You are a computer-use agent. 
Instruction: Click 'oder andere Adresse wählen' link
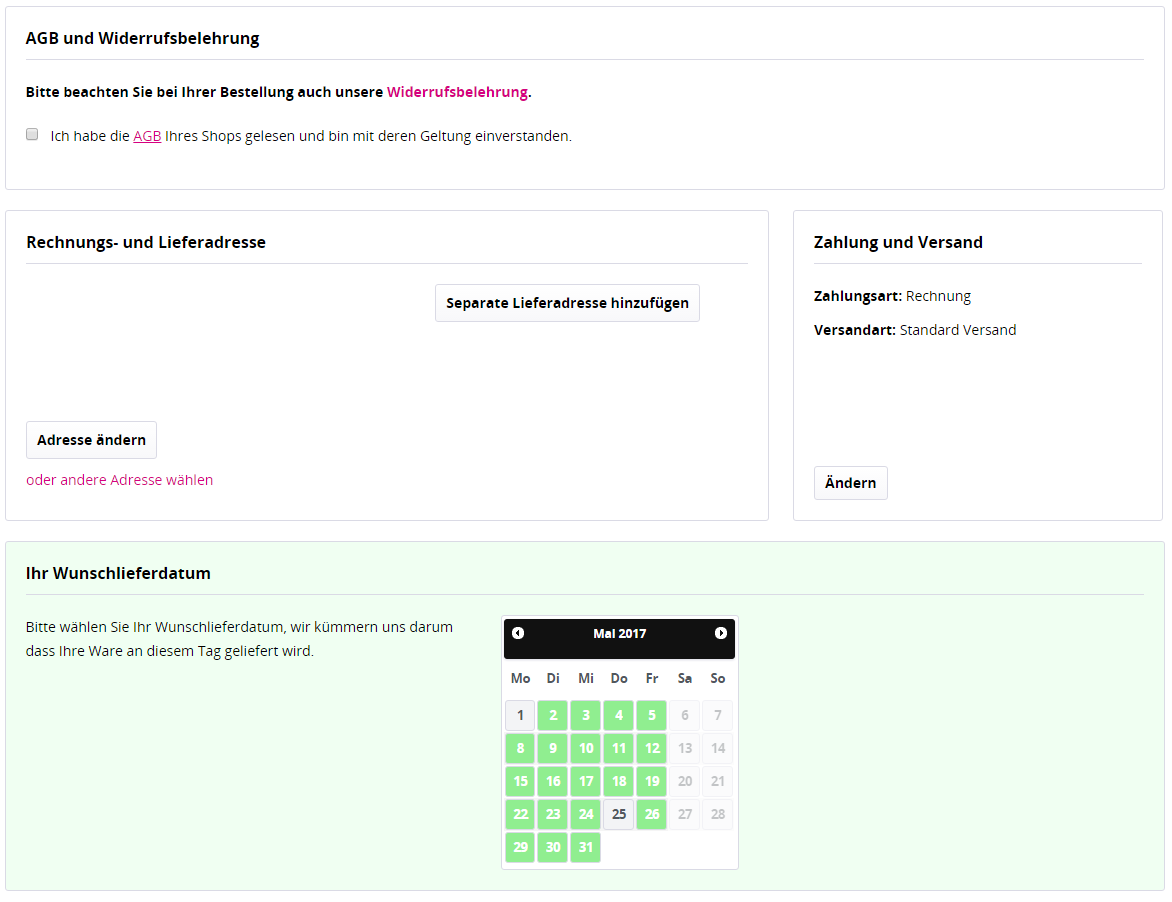tap(119, 480)
